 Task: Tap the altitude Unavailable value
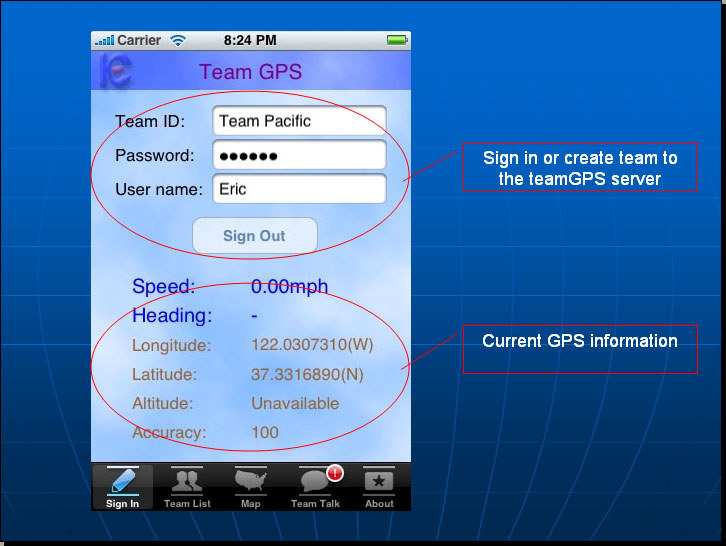(x=295, y=403)
